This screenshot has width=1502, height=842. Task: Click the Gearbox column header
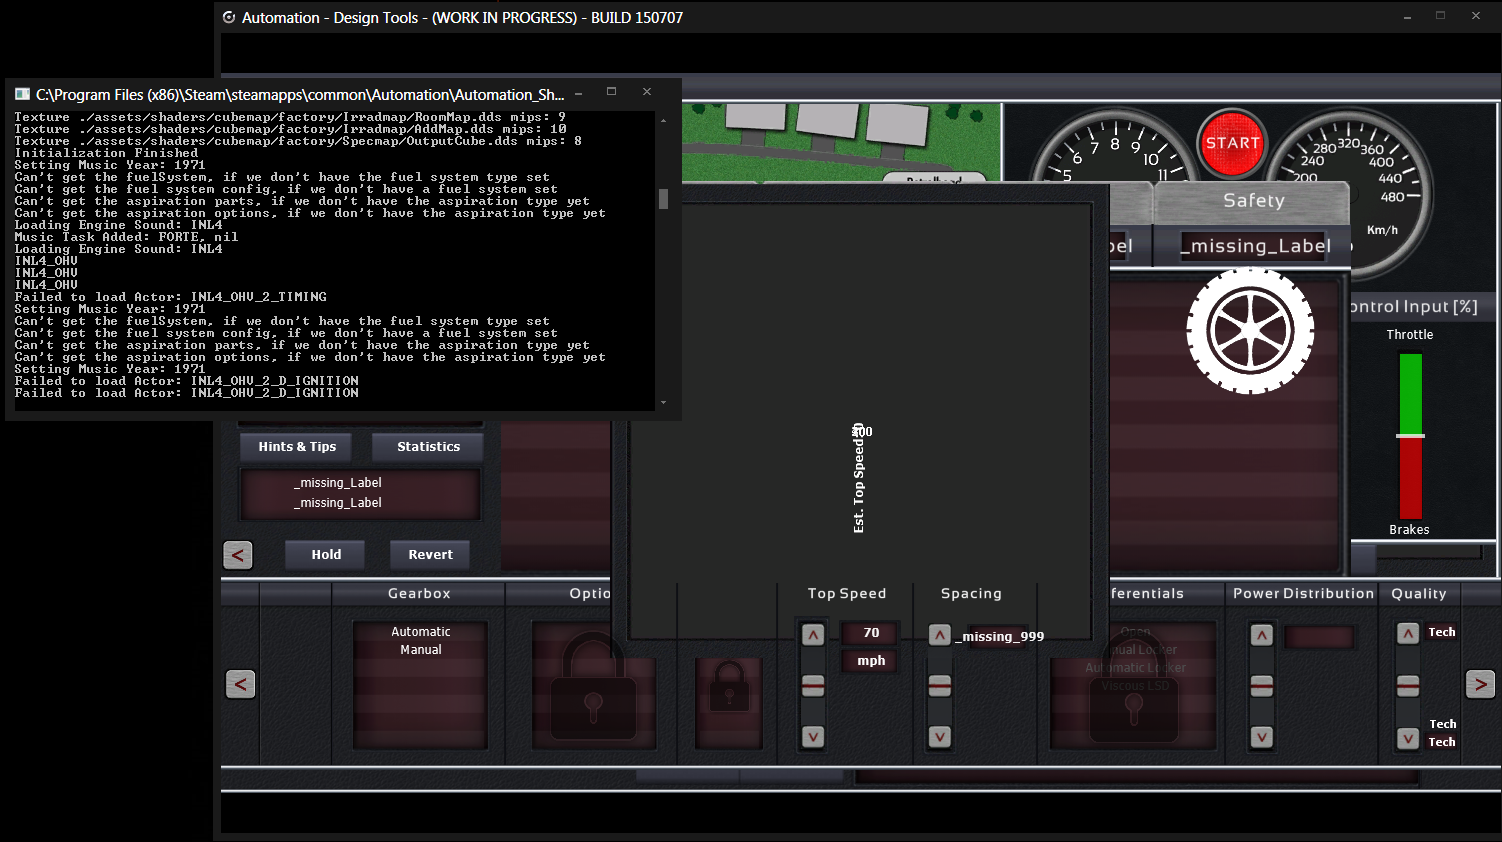(x=419, y=594)
